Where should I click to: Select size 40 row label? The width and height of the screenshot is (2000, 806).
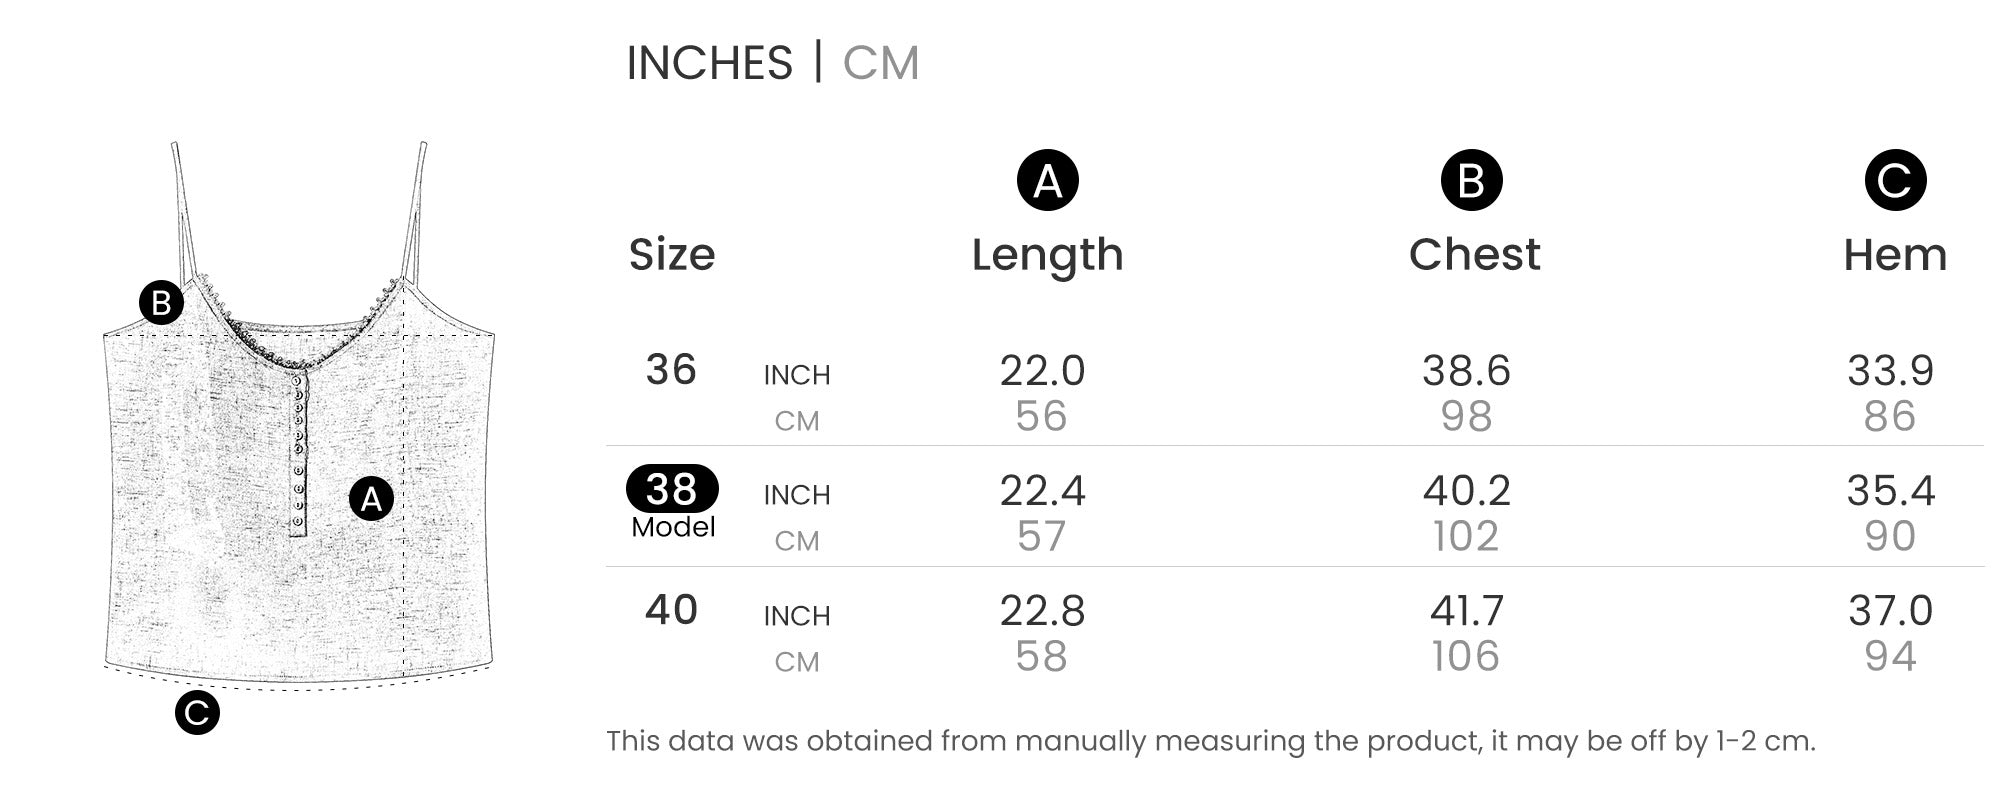tap(671, 610)
